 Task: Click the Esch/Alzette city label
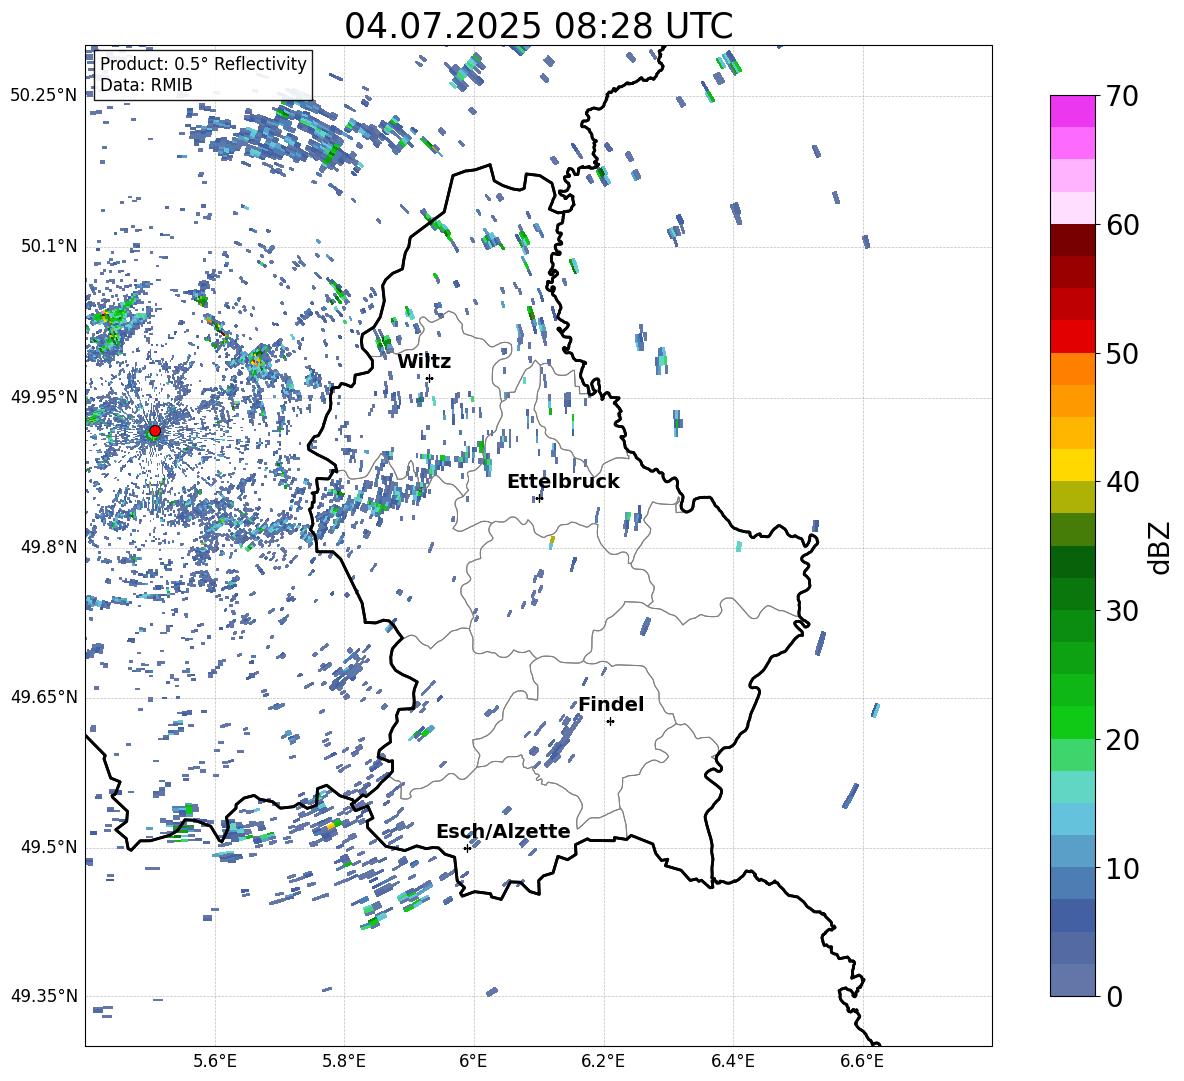coord(503,831)
